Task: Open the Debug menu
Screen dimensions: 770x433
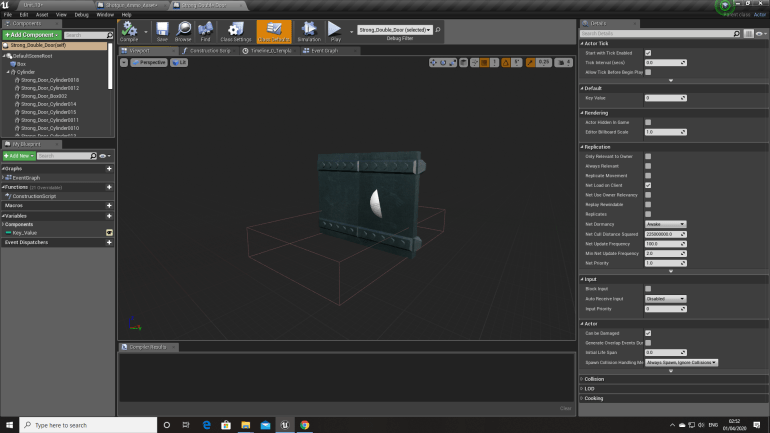Action: pos(82,15)
